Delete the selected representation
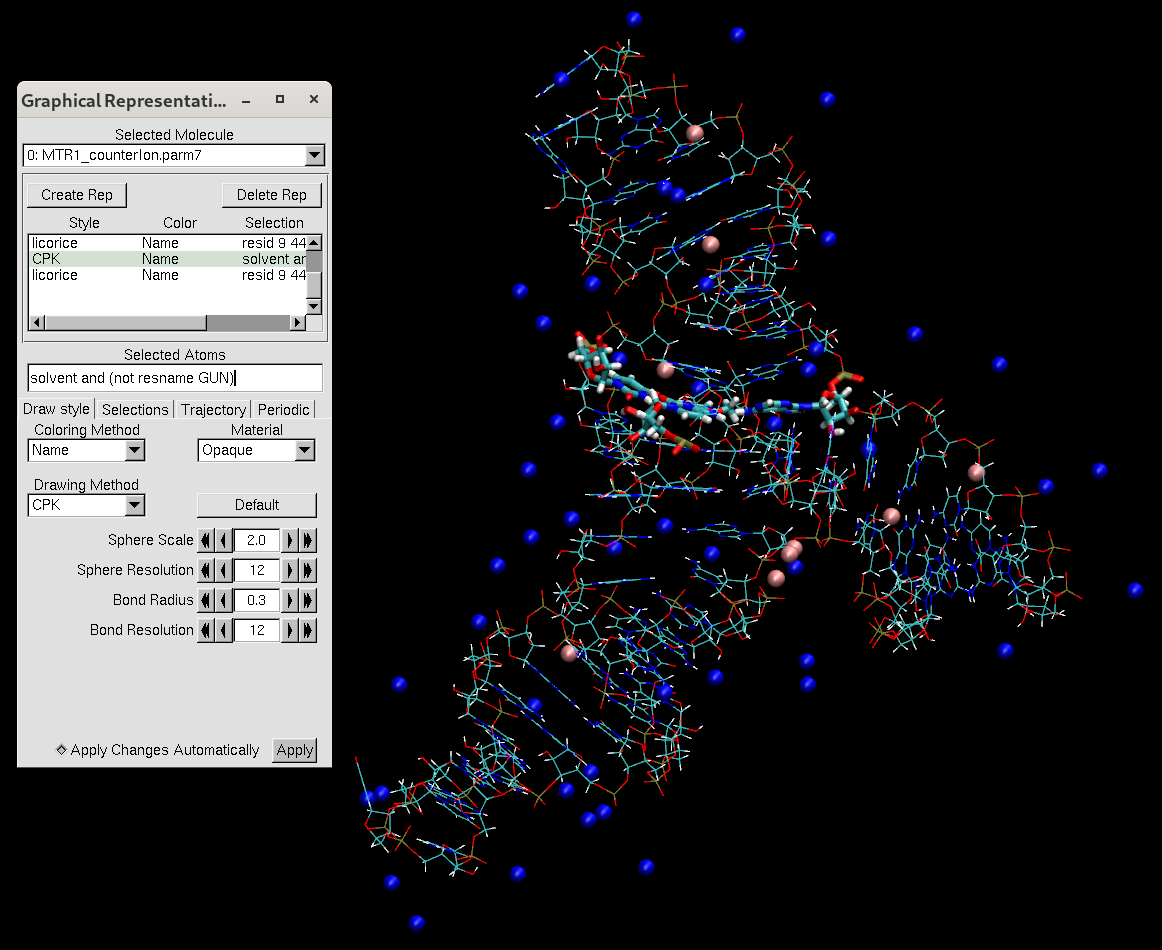The image size is (1162, 950). (x=271, y=194)
